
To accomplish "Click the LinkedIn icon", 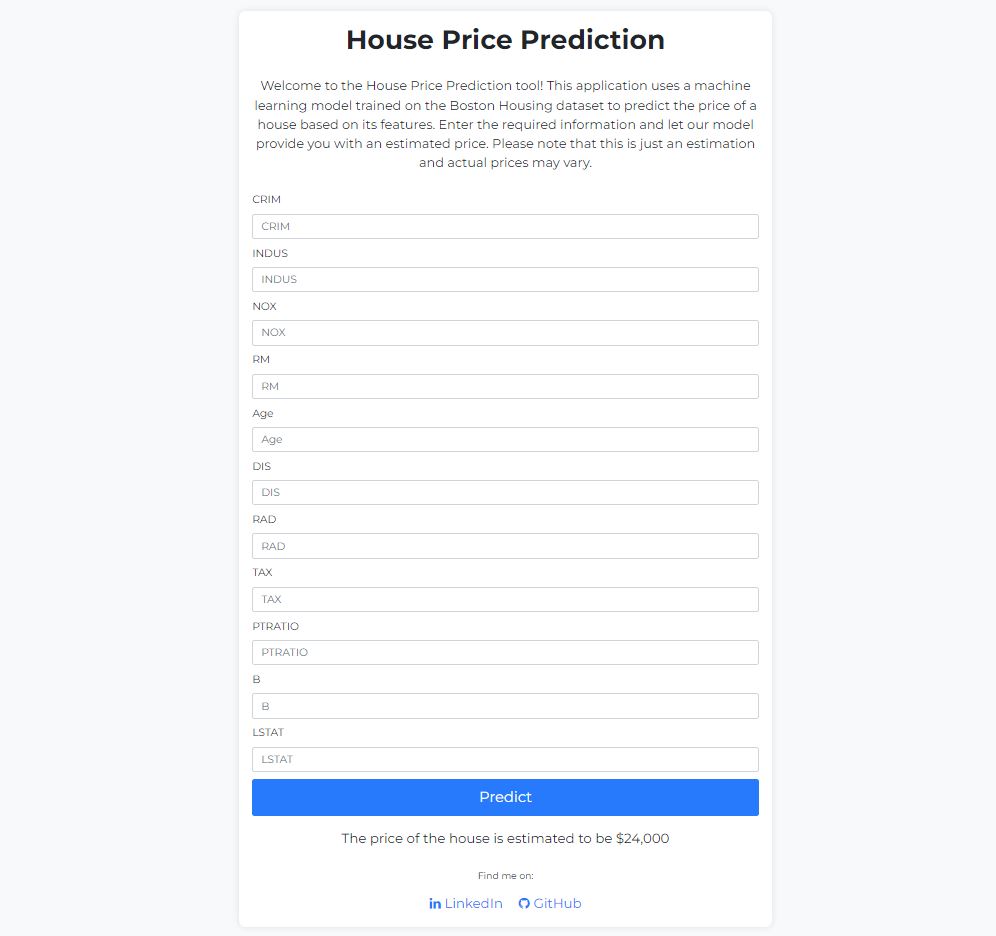I will click(436, 903).
